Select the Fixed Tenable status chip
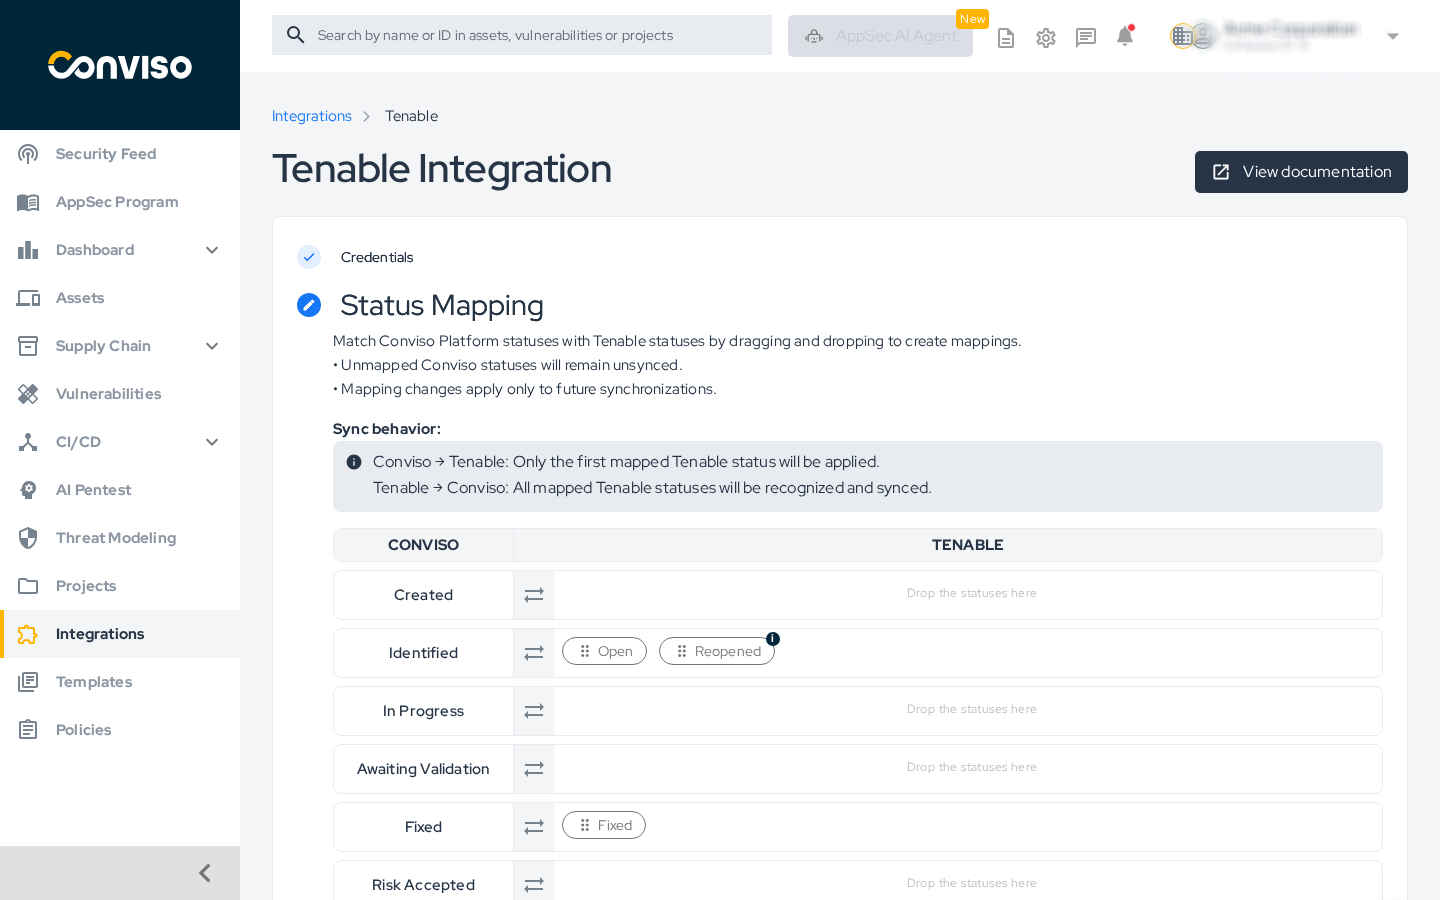1440x900 pixels. [x=604, y=825]
